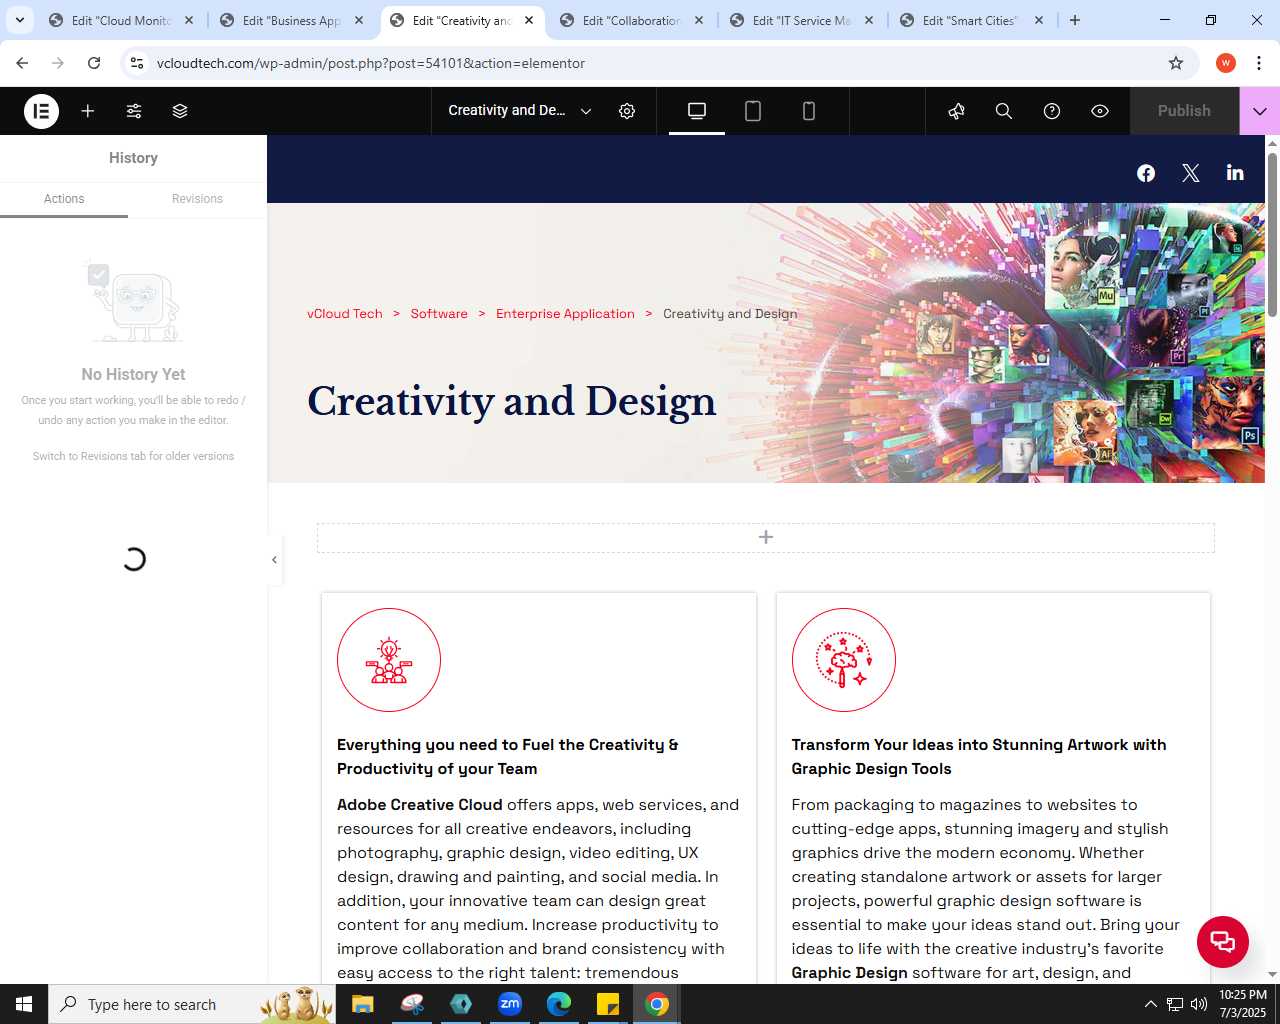Close the Edit "Creativity and" tab

(x=529, y=20)
